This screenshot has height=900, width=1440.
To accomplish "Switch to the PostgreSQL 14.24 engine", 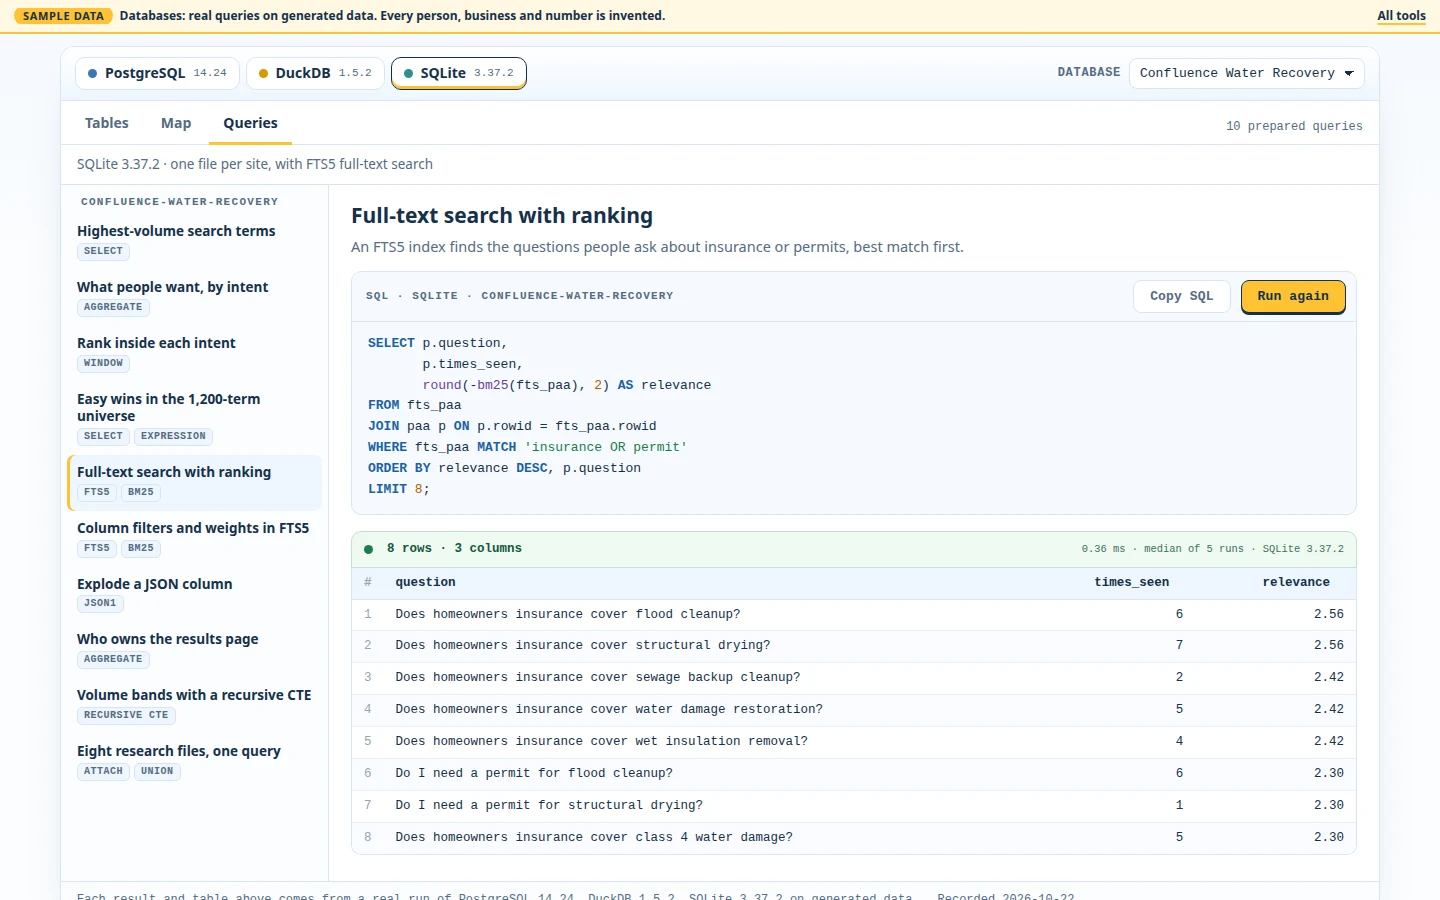I will coord(157,73).
